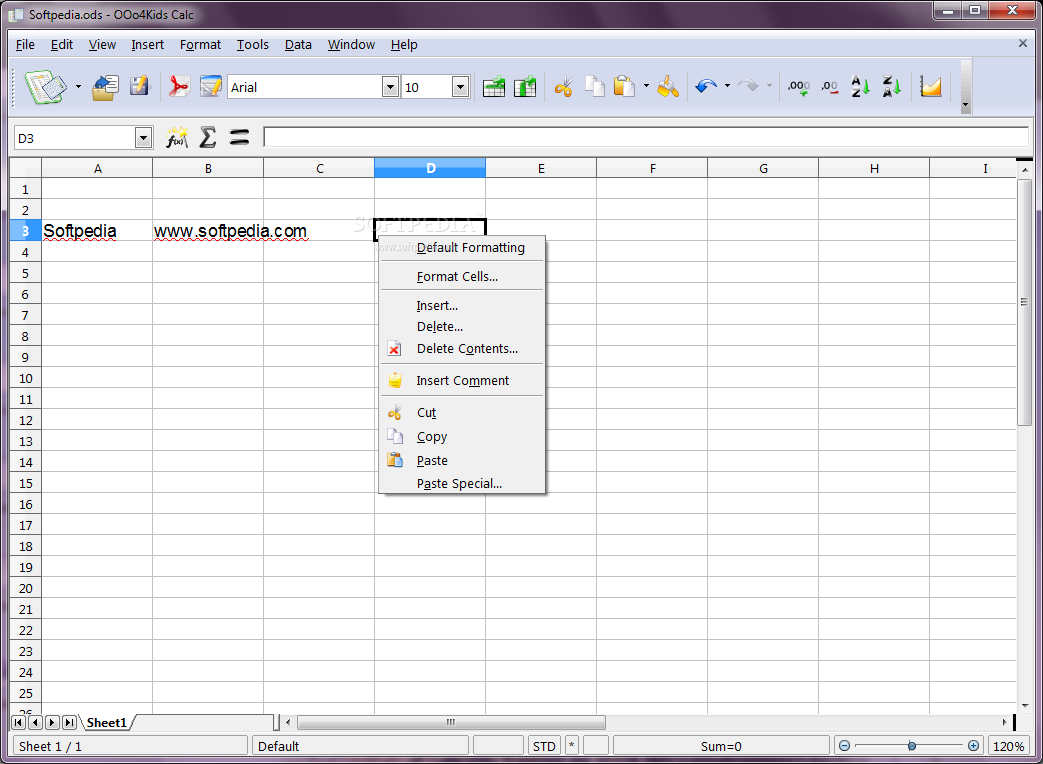Click the Function equals sign icon
This screenshot has width=1043, height=764.
click(239, 138)
